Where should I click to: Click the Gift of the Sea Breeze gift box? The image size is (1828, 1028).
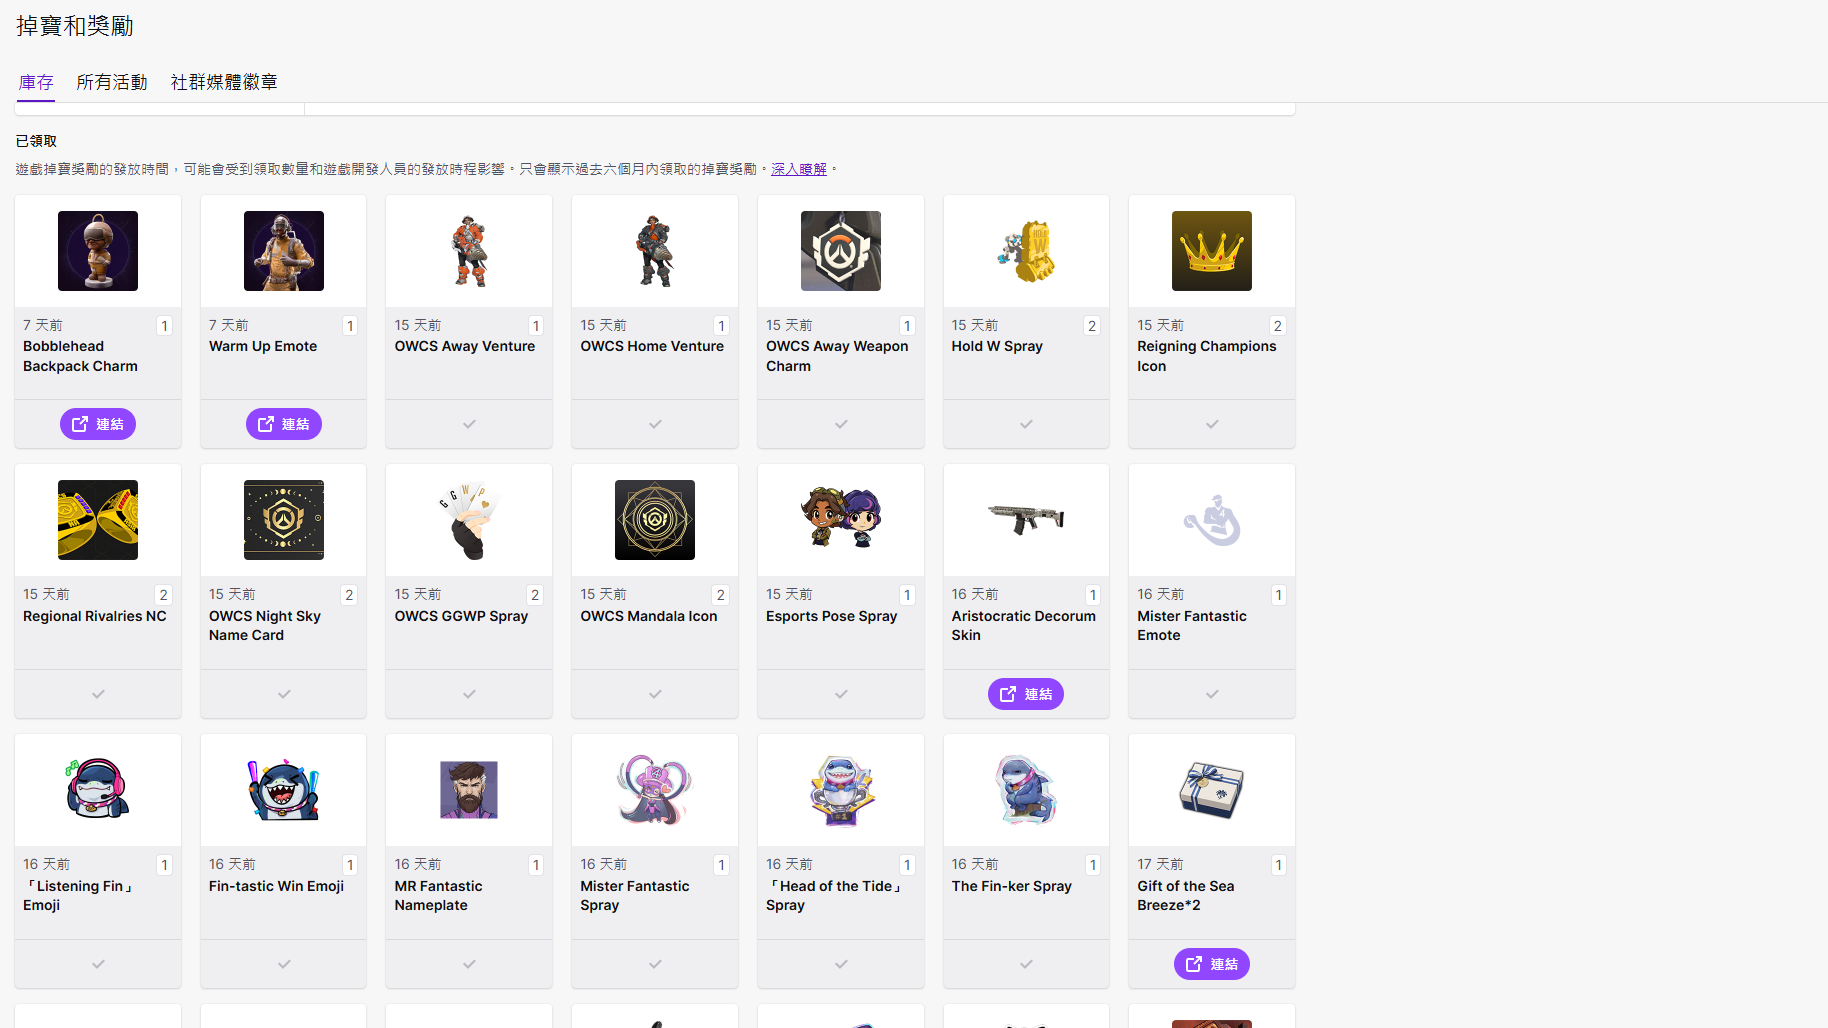pyautogui.click(x=1211, y=790)
